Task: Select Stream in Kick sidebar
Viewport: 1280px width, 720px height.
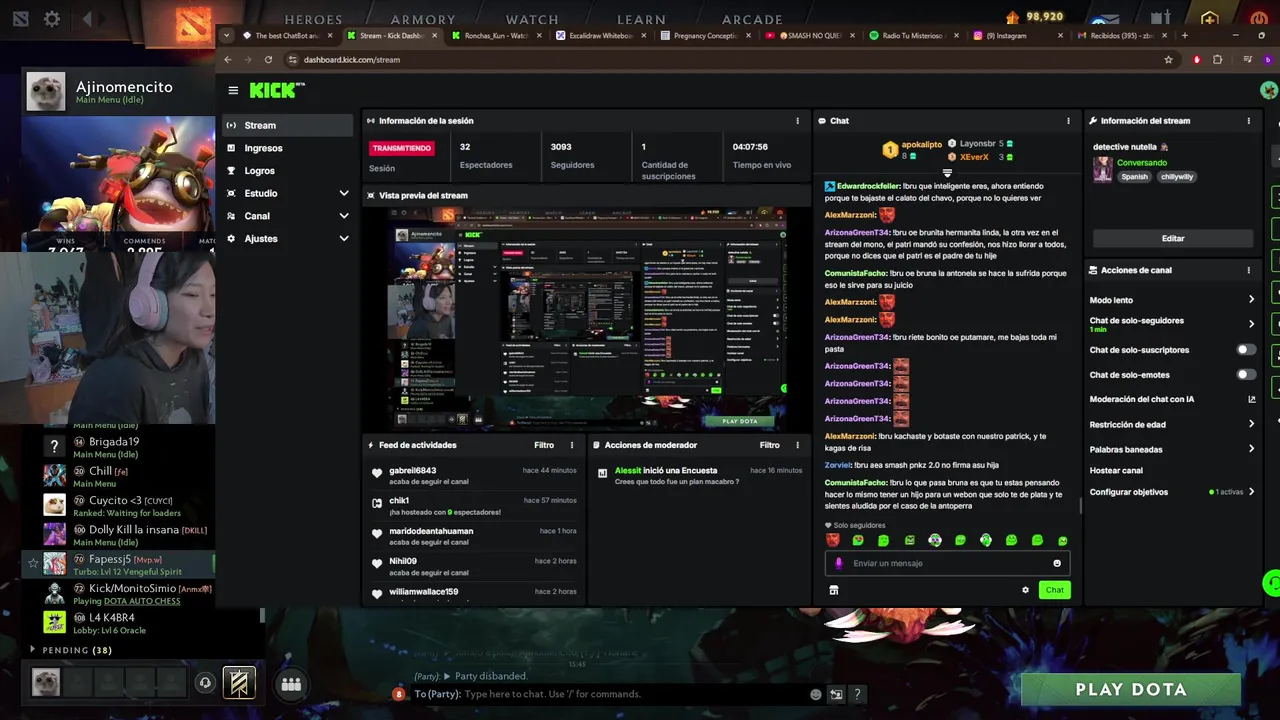Action: pyautogui.click(x=287, y=125)
